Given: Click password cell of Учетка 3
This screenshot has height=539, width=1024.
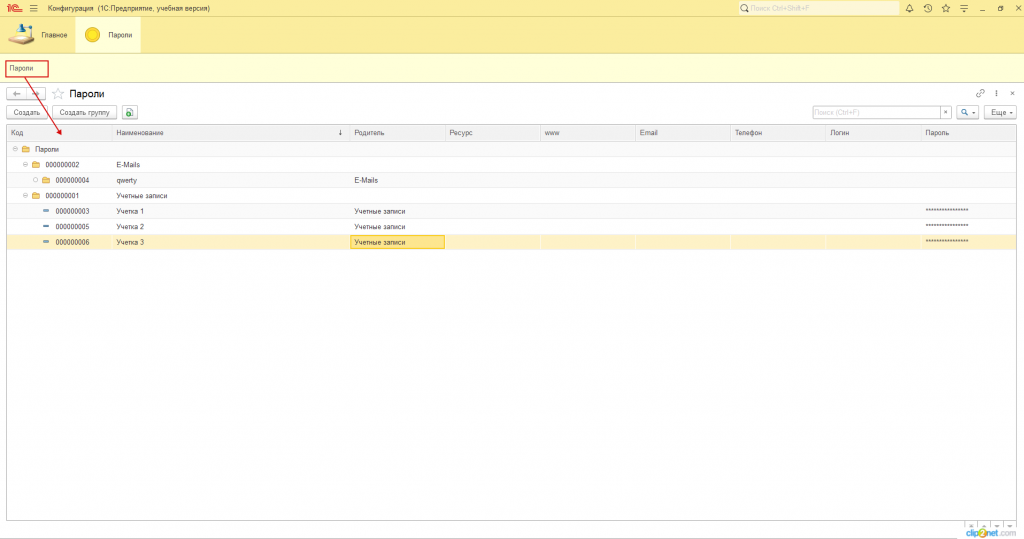Looking at the screenshot, I should (x=968, y=242).
